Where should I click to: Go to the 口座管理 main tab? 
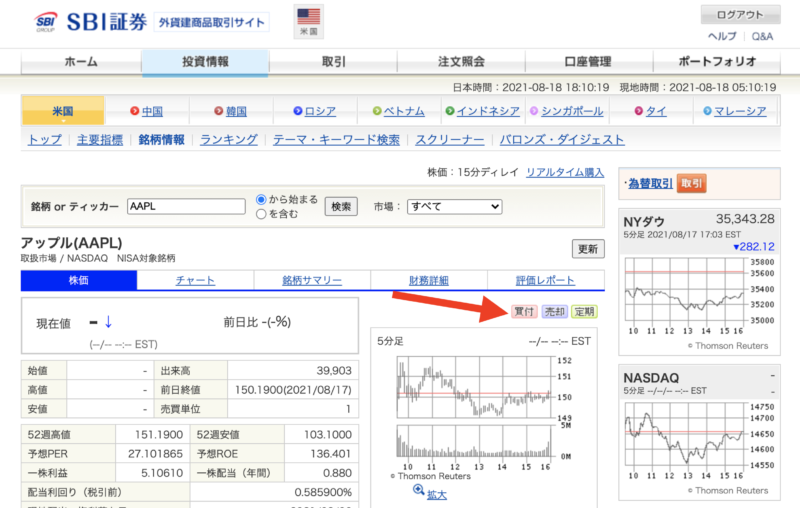pos(588,62)
